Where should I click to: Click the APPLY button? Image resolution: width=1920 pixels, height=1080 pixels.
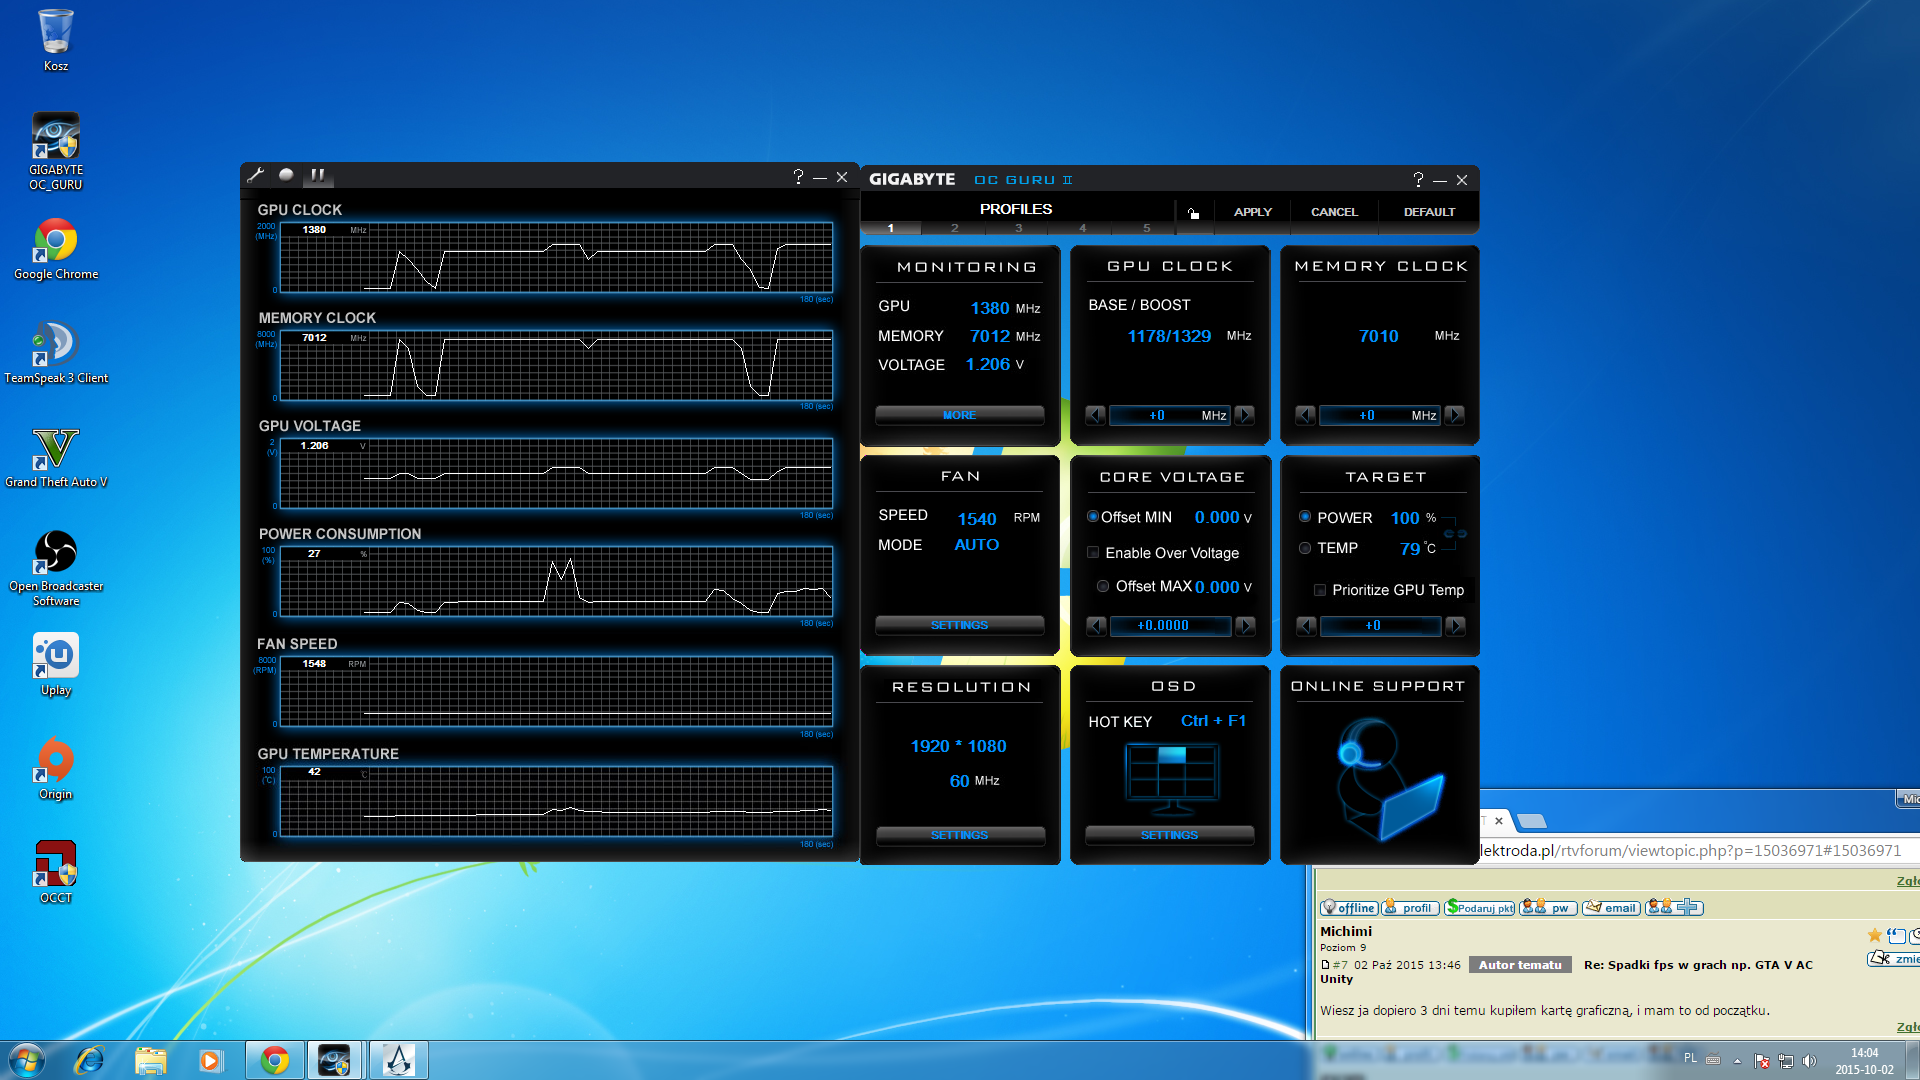[x=1253, y=212]
